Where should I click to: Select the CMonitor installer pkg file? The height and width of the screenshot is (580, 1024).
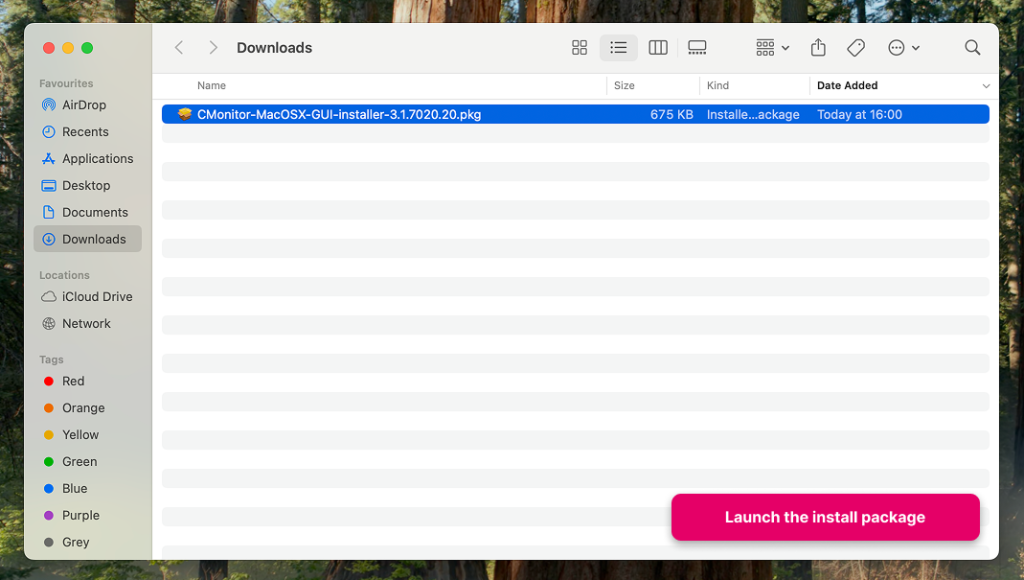575,114
